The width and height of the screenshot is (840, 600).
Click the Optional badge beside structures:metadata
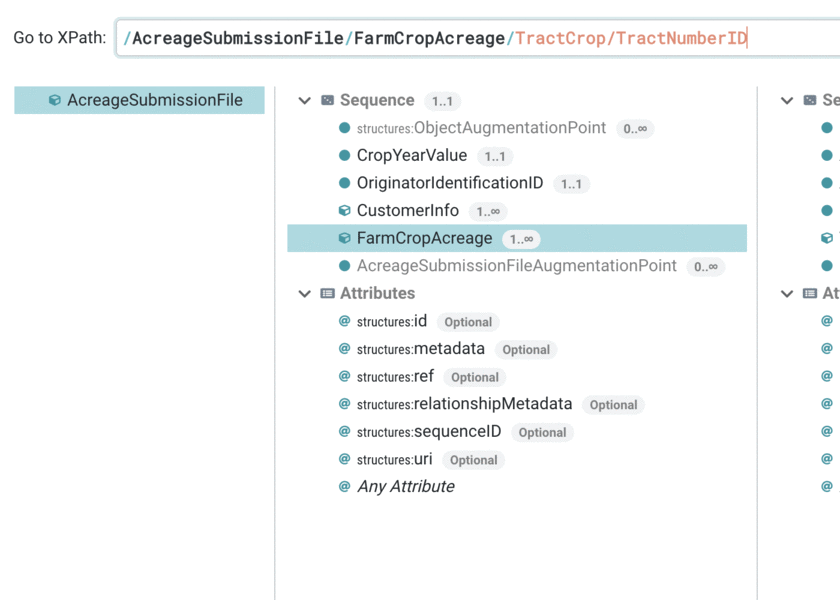click(x=526, y=350)
